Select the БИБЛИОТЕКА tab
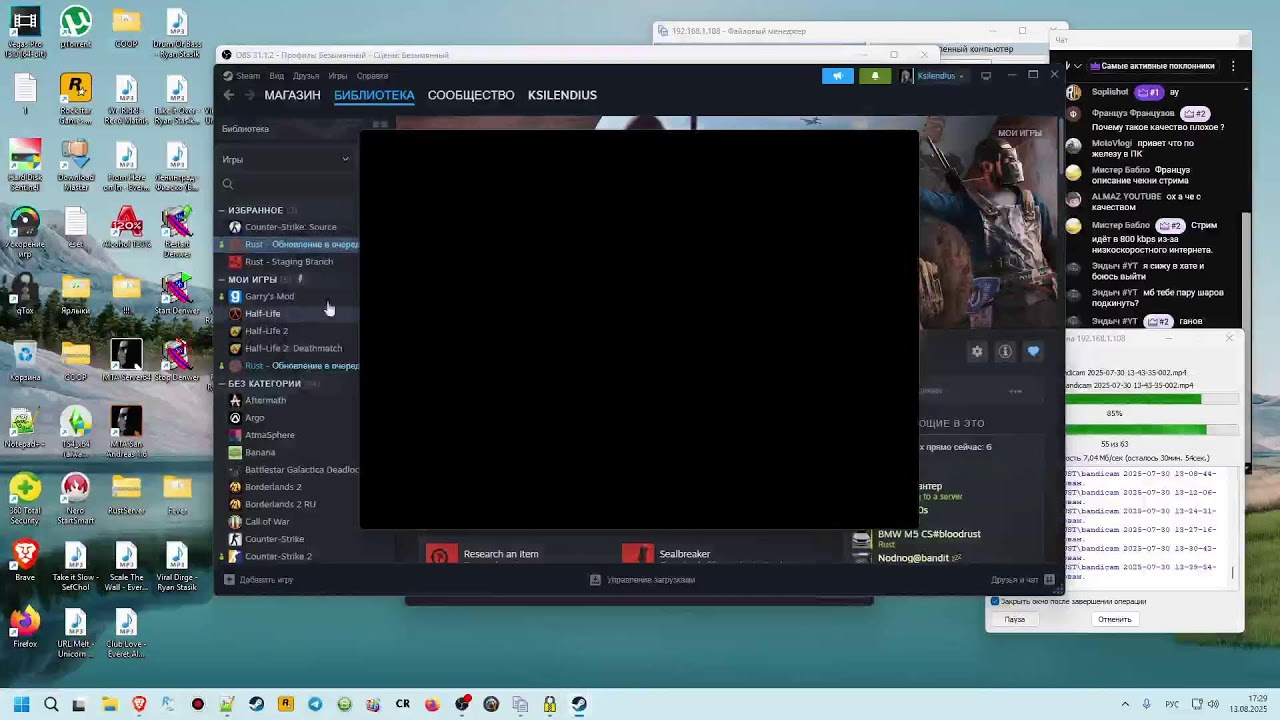 click(374, 95)
